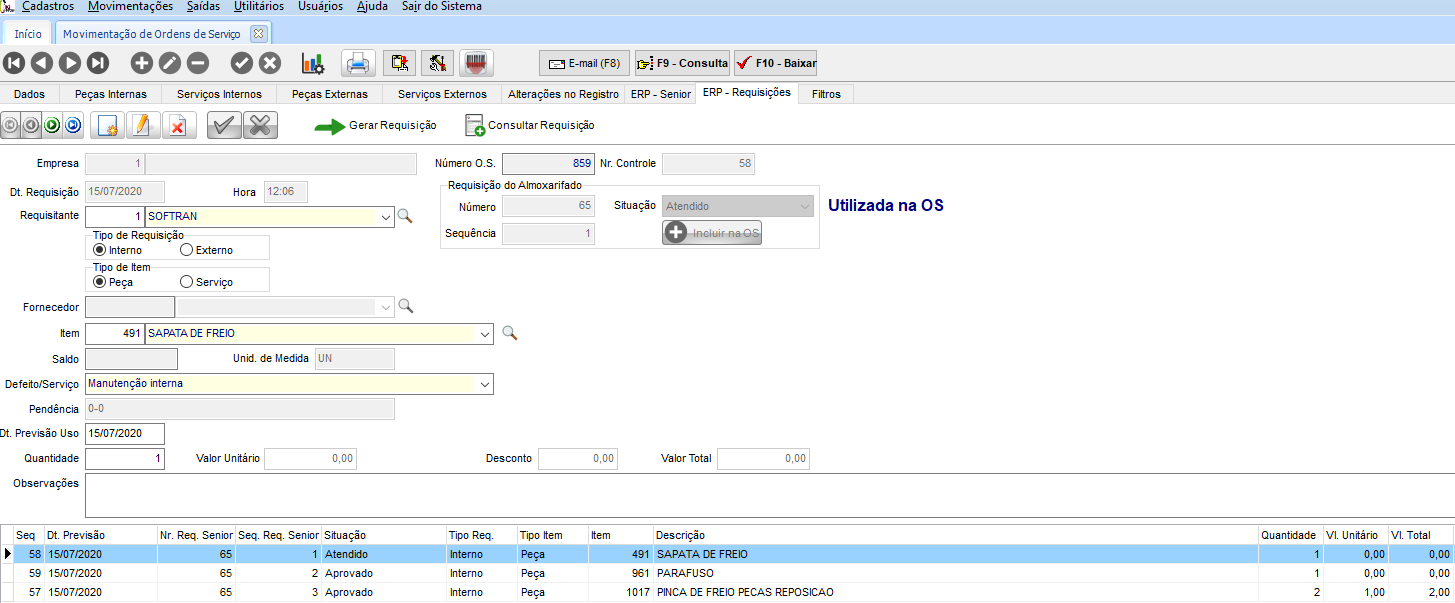Go to previous record in main toolbar

point(42,63)
